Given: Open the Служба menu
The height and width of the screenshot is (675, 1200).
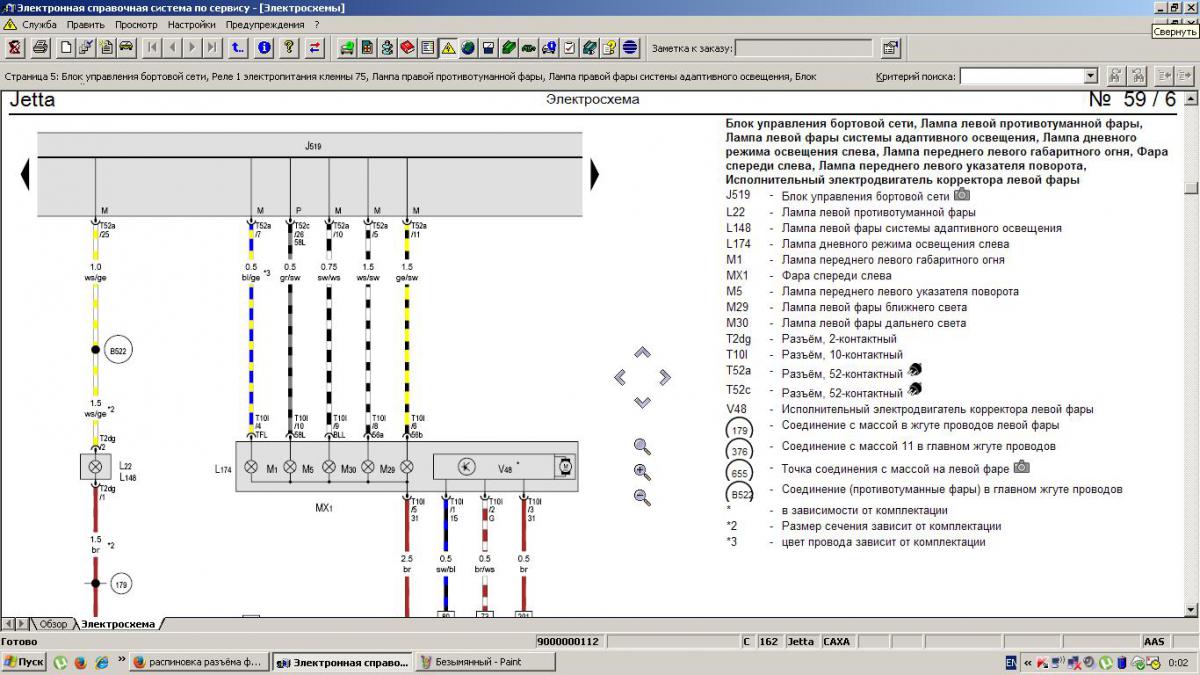Looking at the screenshot, I should [40, 24].
